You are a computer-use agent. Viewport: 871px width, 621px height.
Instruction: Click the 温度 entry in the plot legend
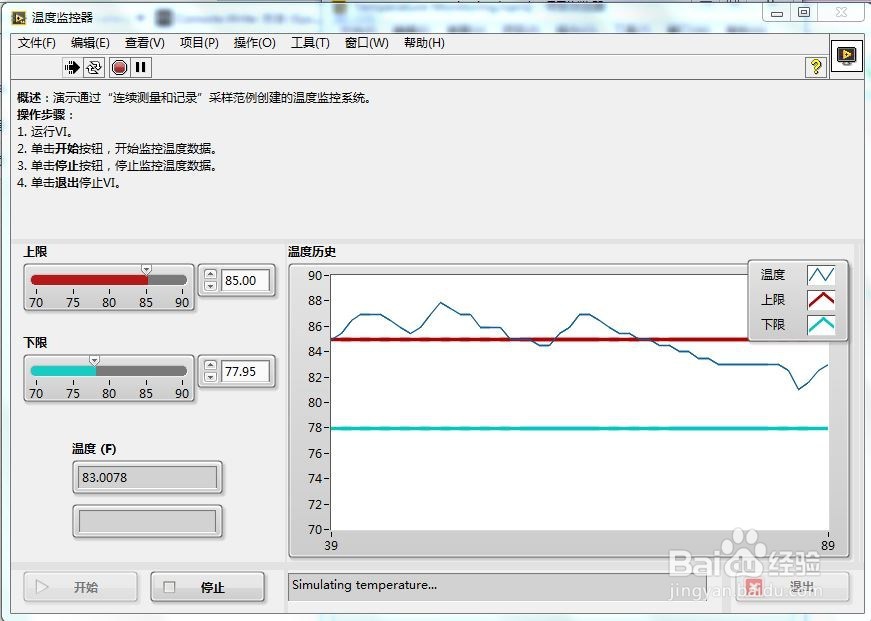773,275
